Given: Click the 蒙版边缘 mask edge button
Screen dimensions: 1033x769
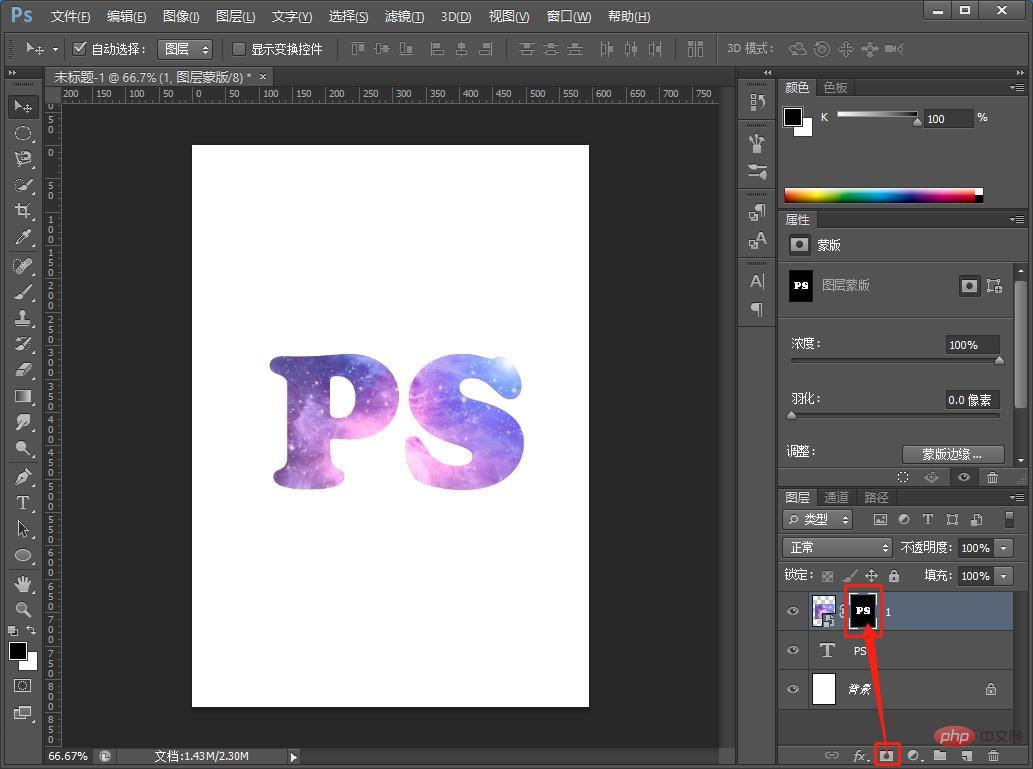Looking at the screenshot, I should [x=953, y=454].
